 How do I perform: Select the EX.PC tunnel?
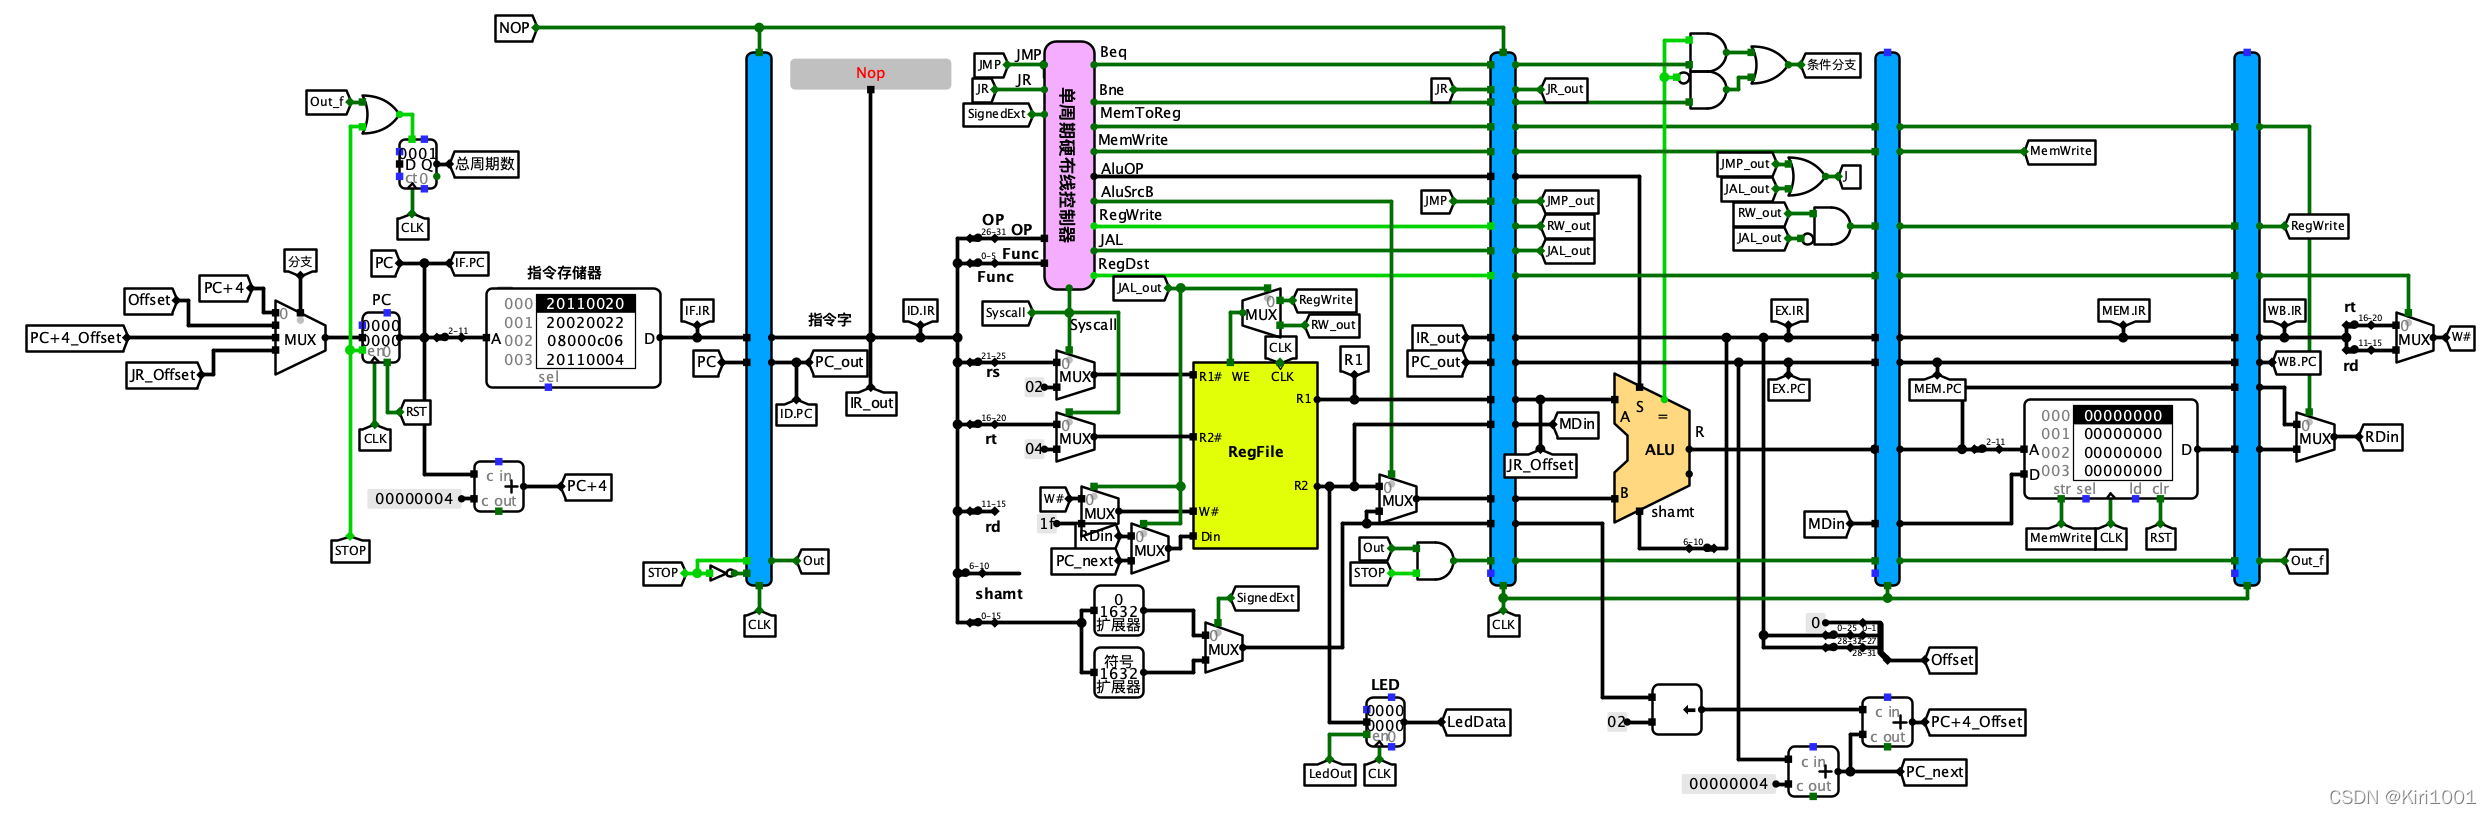1789,388
